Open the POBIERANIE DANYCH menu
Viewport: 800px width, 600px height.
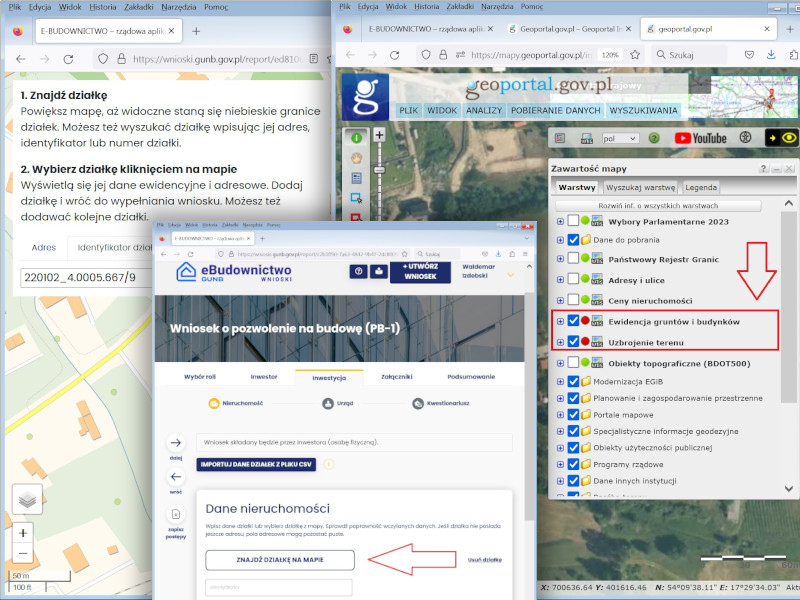pos(556,110)
